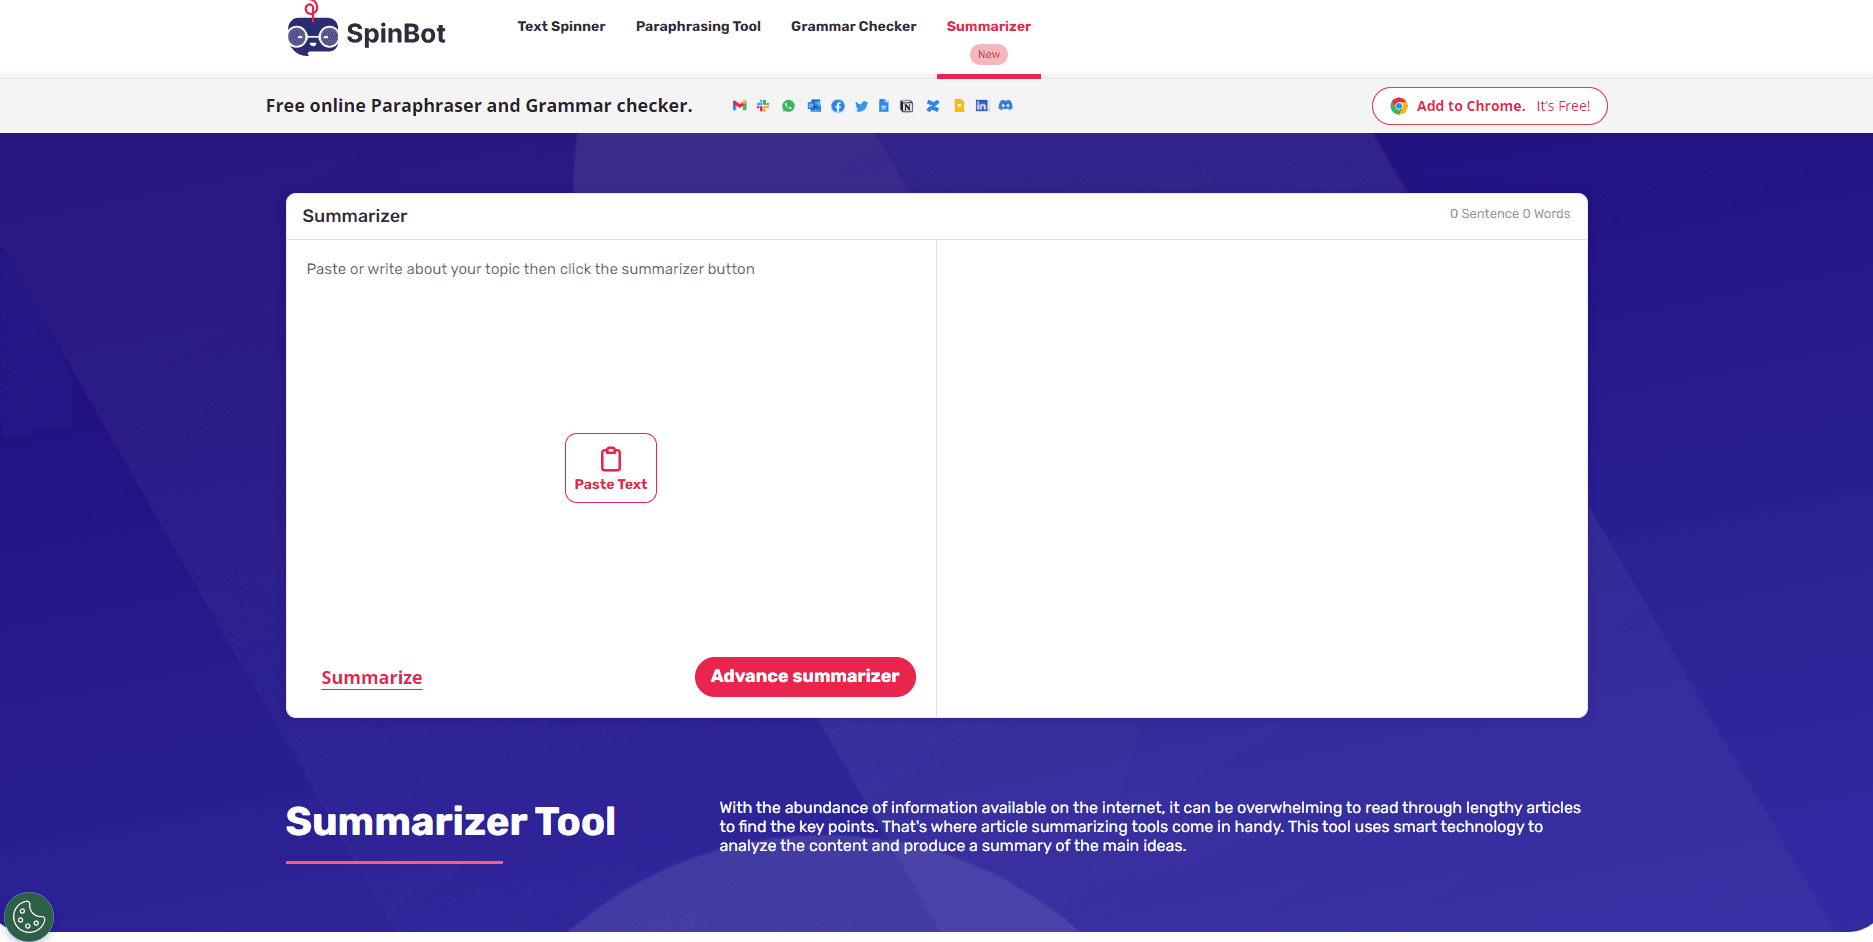This screenshot has width=1873, height=942.
Task: Go to SpinBot home via logo
Action: 366,31
